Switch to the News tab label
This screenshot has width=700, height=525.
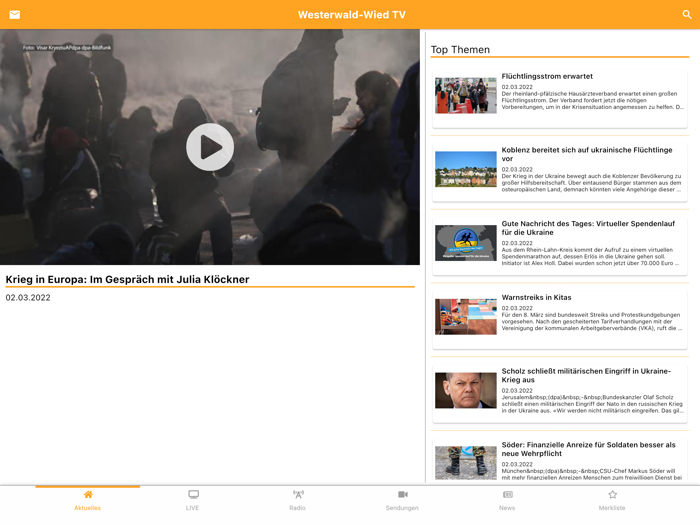coord(507,508)
